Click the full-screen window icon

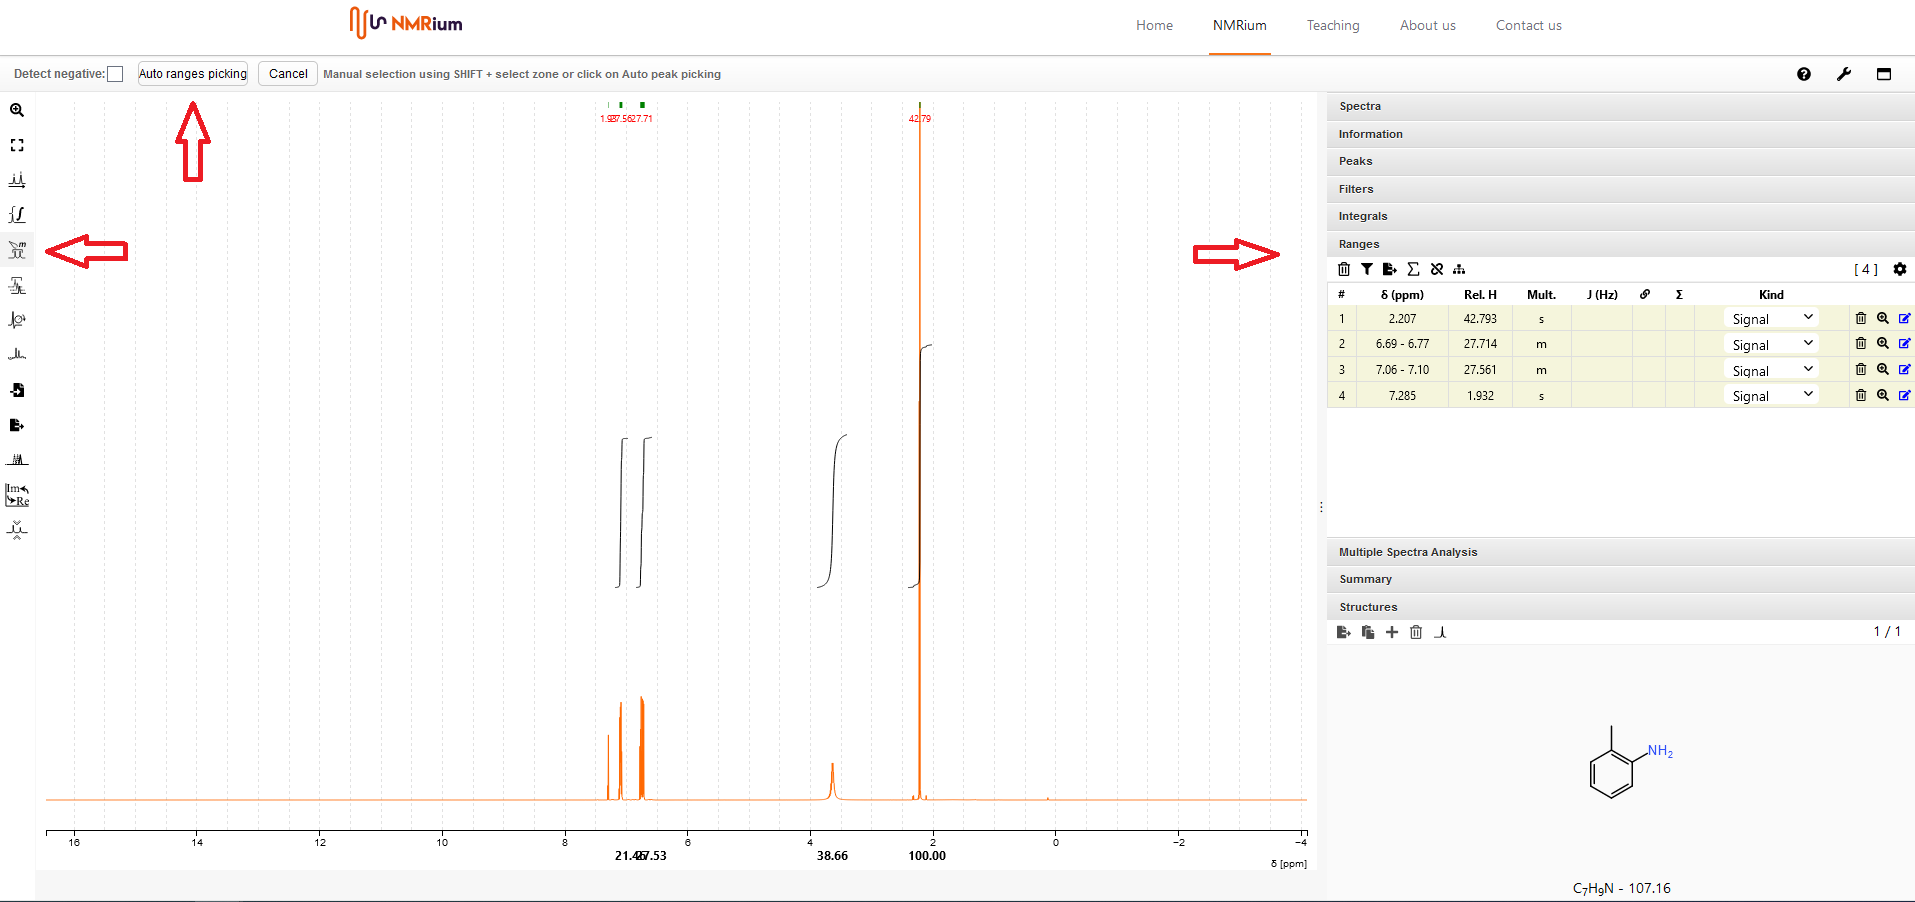[x=1884, y=74]
